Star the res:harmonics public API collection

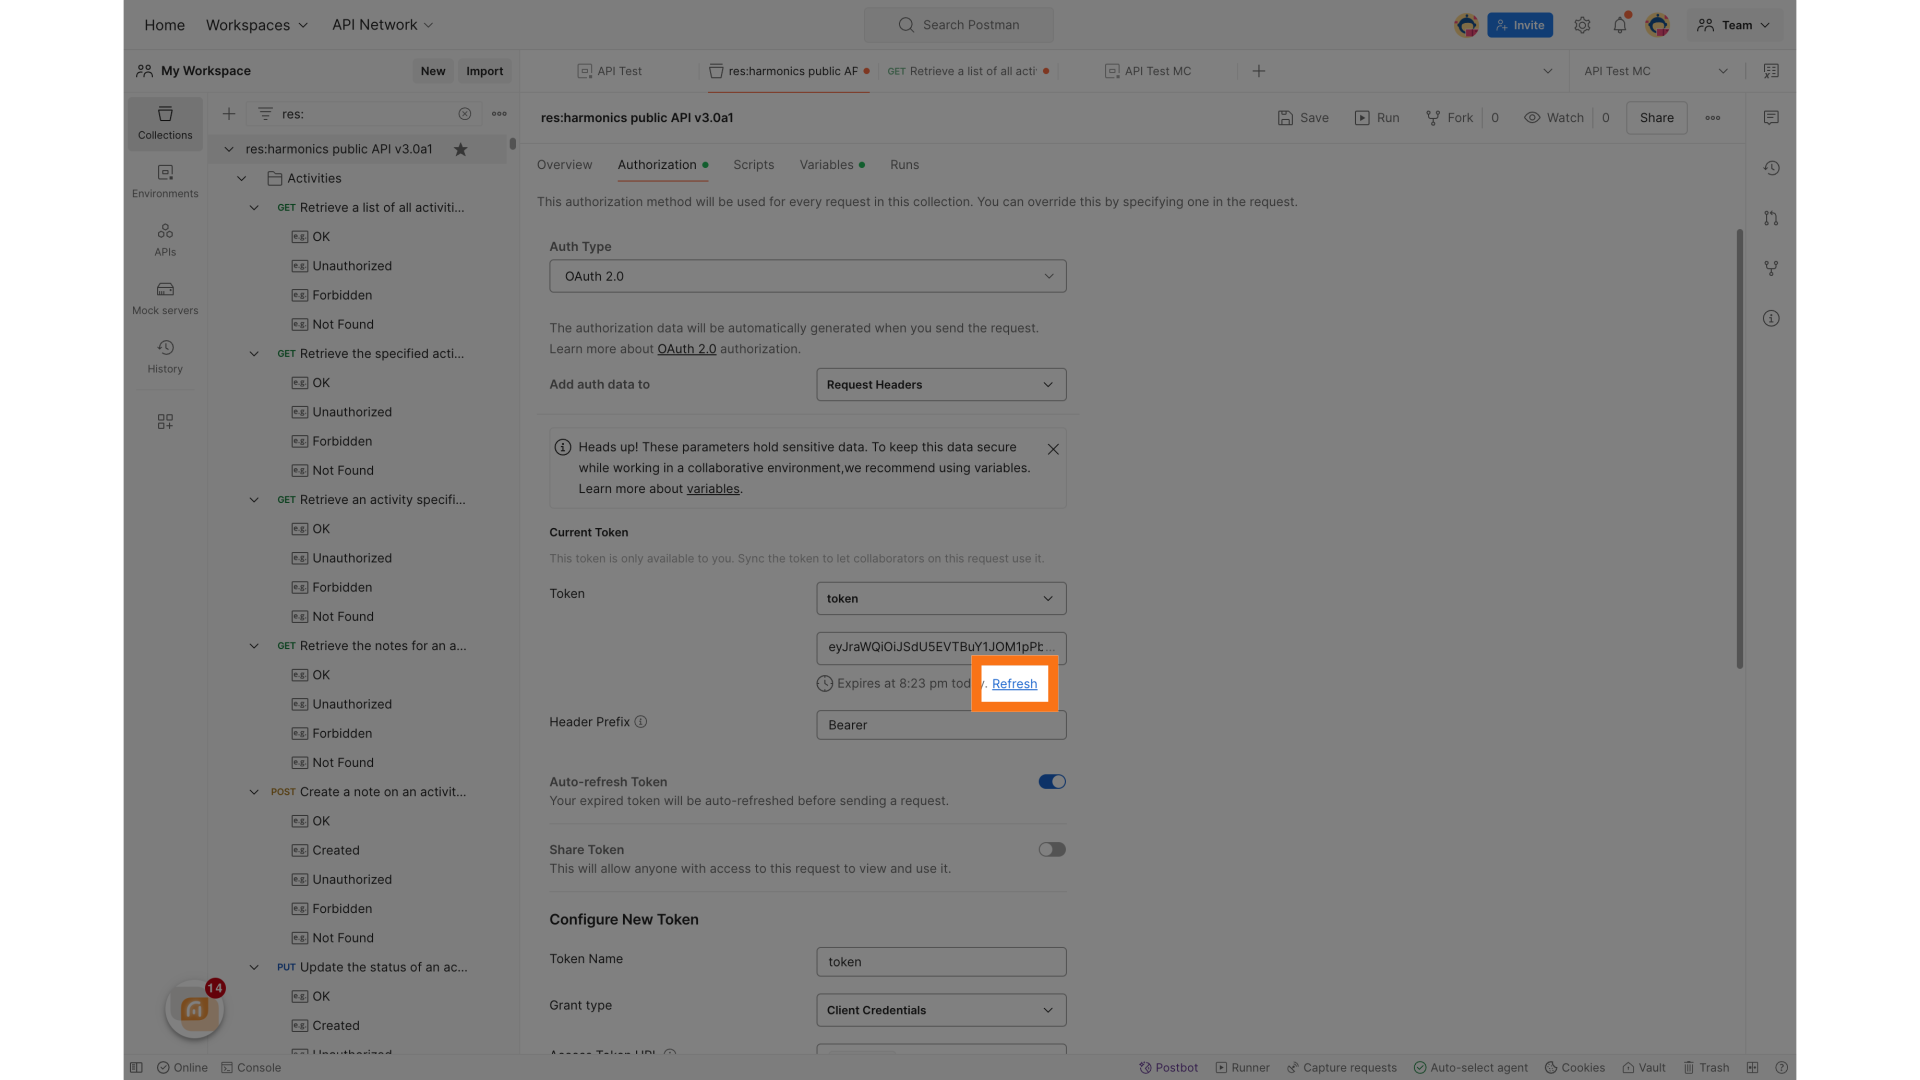[461, 149]
